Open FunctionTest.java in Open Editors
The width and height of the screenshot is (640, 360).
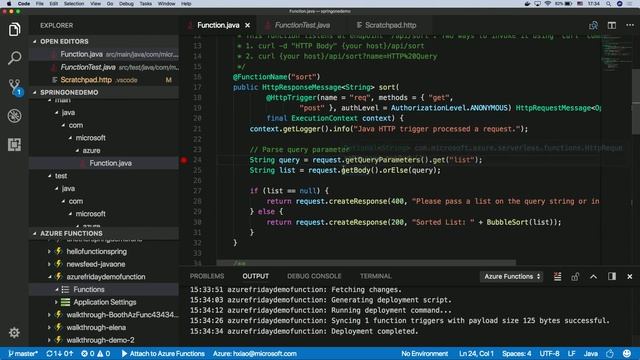104,67
